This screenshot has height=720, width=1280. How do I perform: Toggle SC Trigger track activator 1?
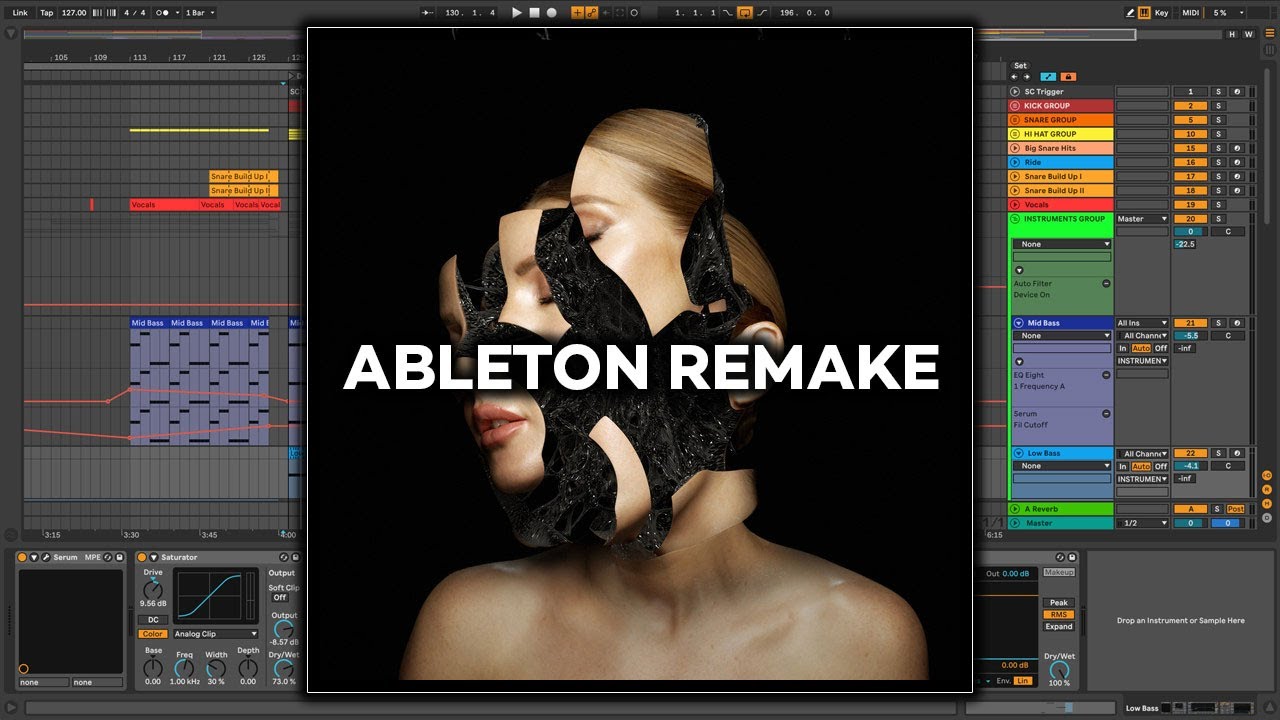pos(1190,92)
